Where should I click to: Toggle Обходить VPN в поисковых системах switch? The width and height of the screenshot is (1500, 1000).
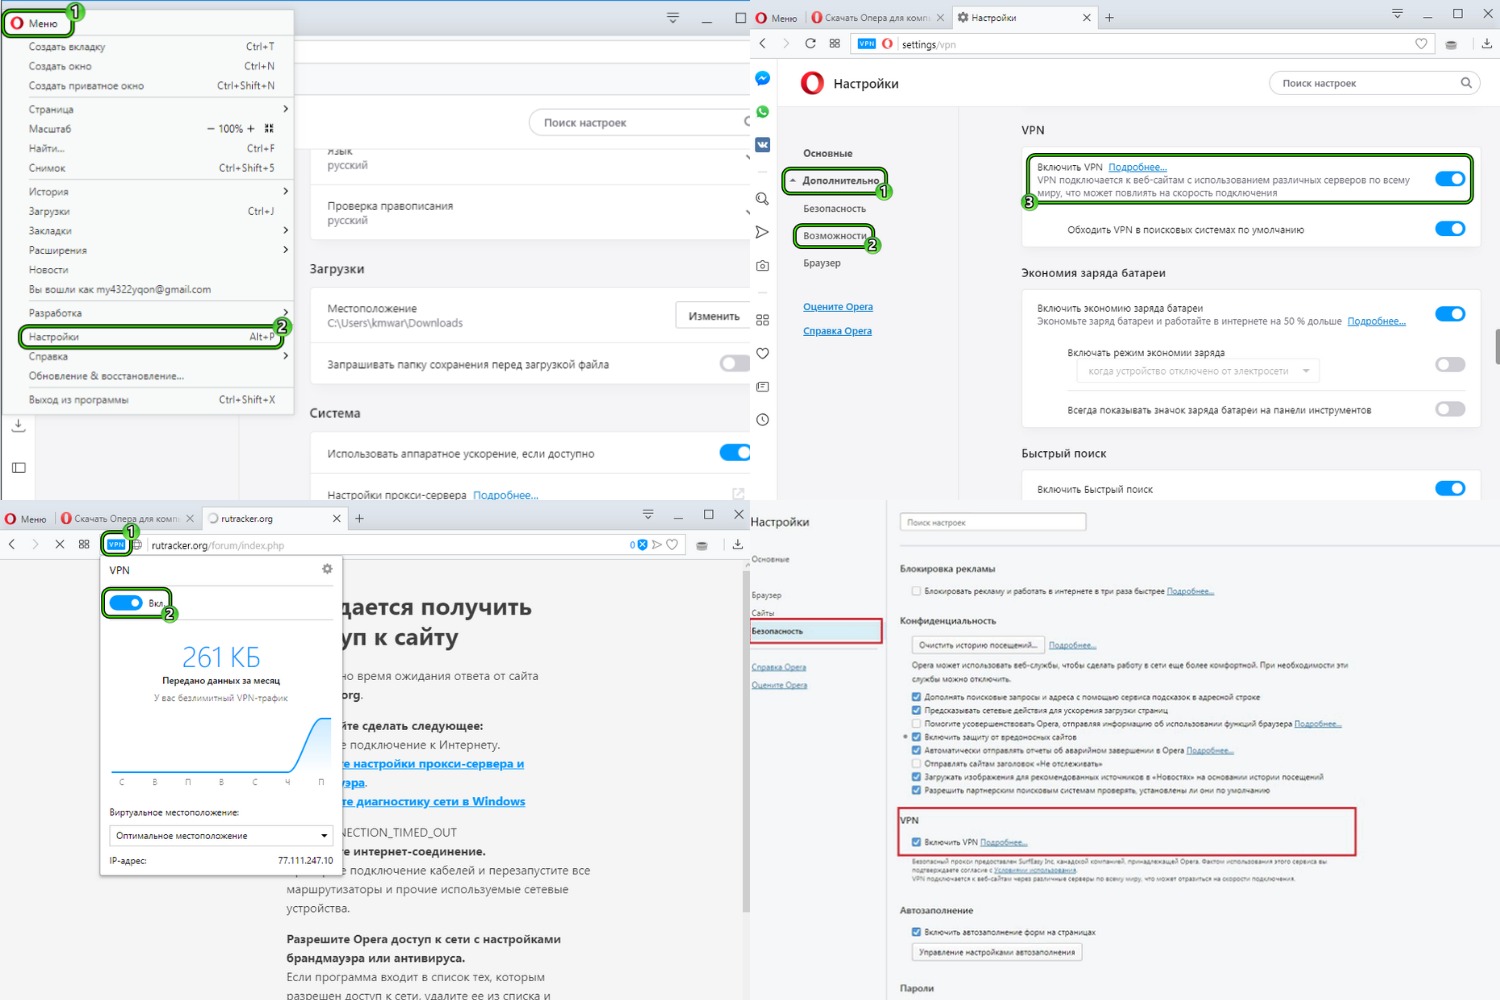[x=1450, y=229]
